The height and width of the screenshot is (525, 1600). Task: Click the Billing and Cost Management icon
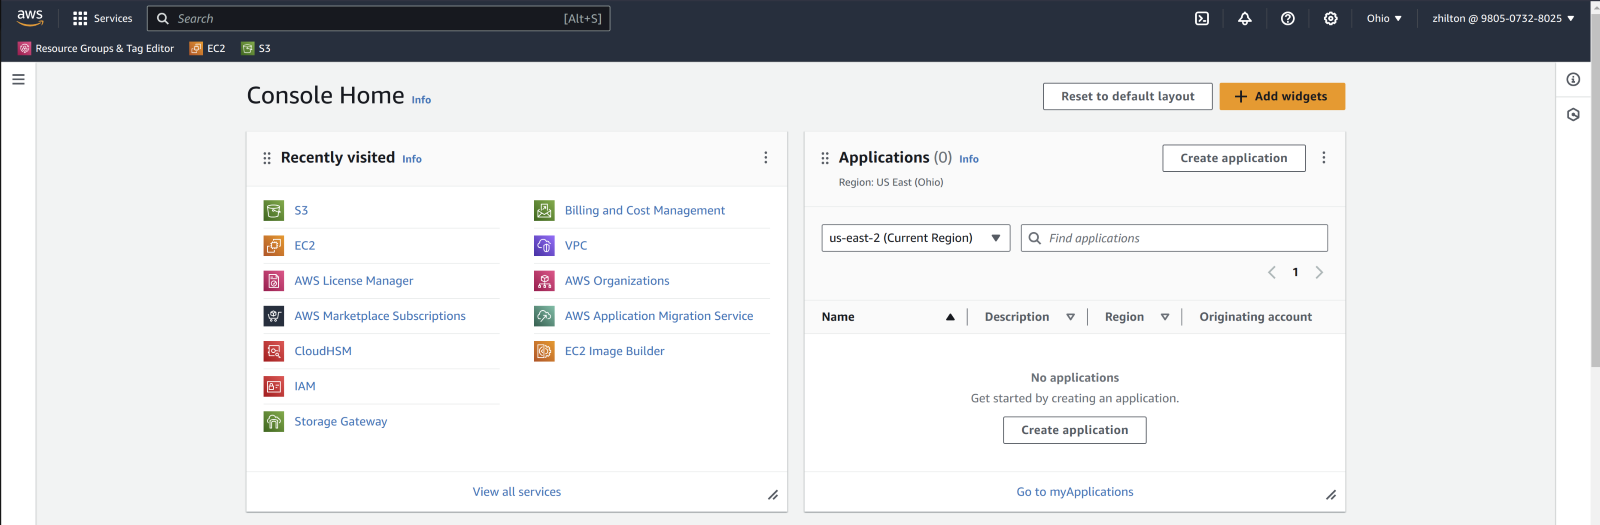coord(544,210)
